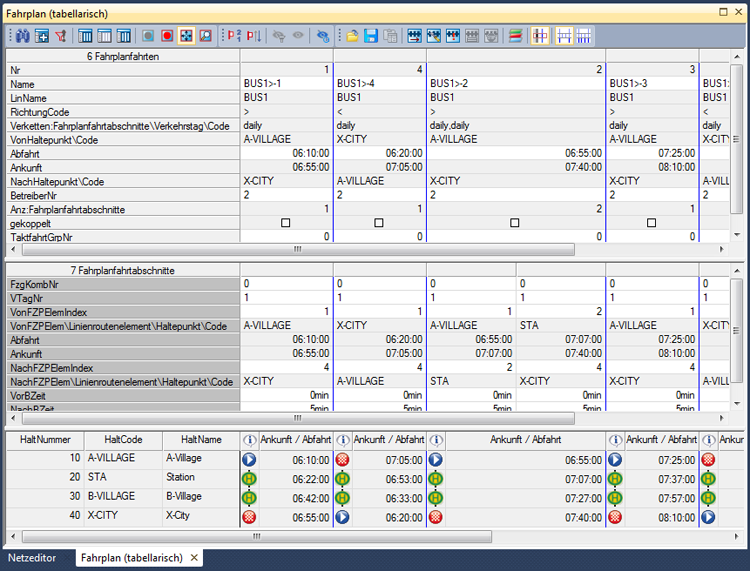Click the red record-style synchronization icon
Image resolution: width=750 pixels, height=571 pixels.
pyautogui.click(x=167, y=35)
